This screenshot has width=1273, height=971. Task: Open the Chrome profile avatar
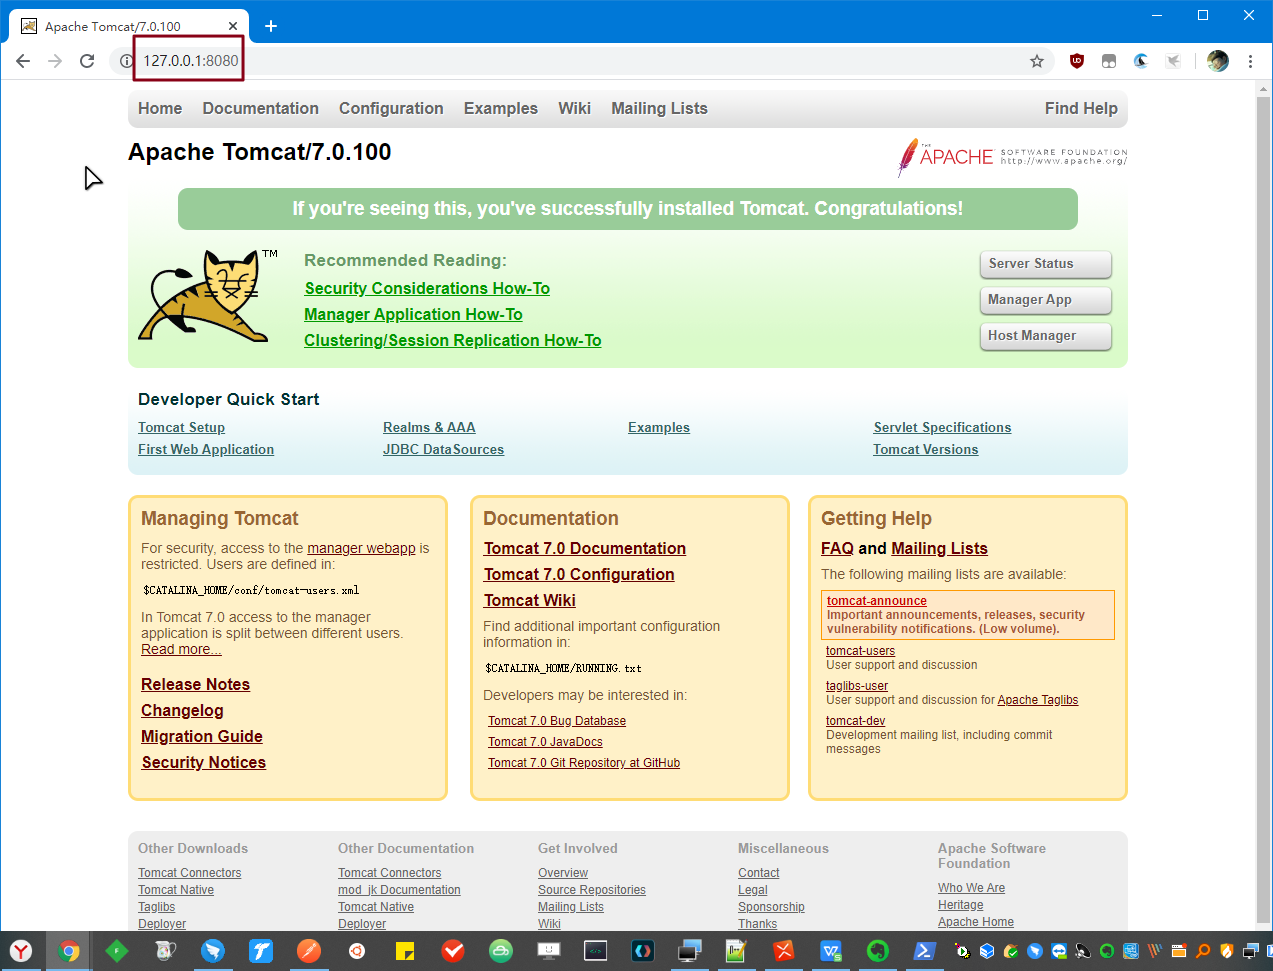pyautogui.click(x=1218, y=61)
